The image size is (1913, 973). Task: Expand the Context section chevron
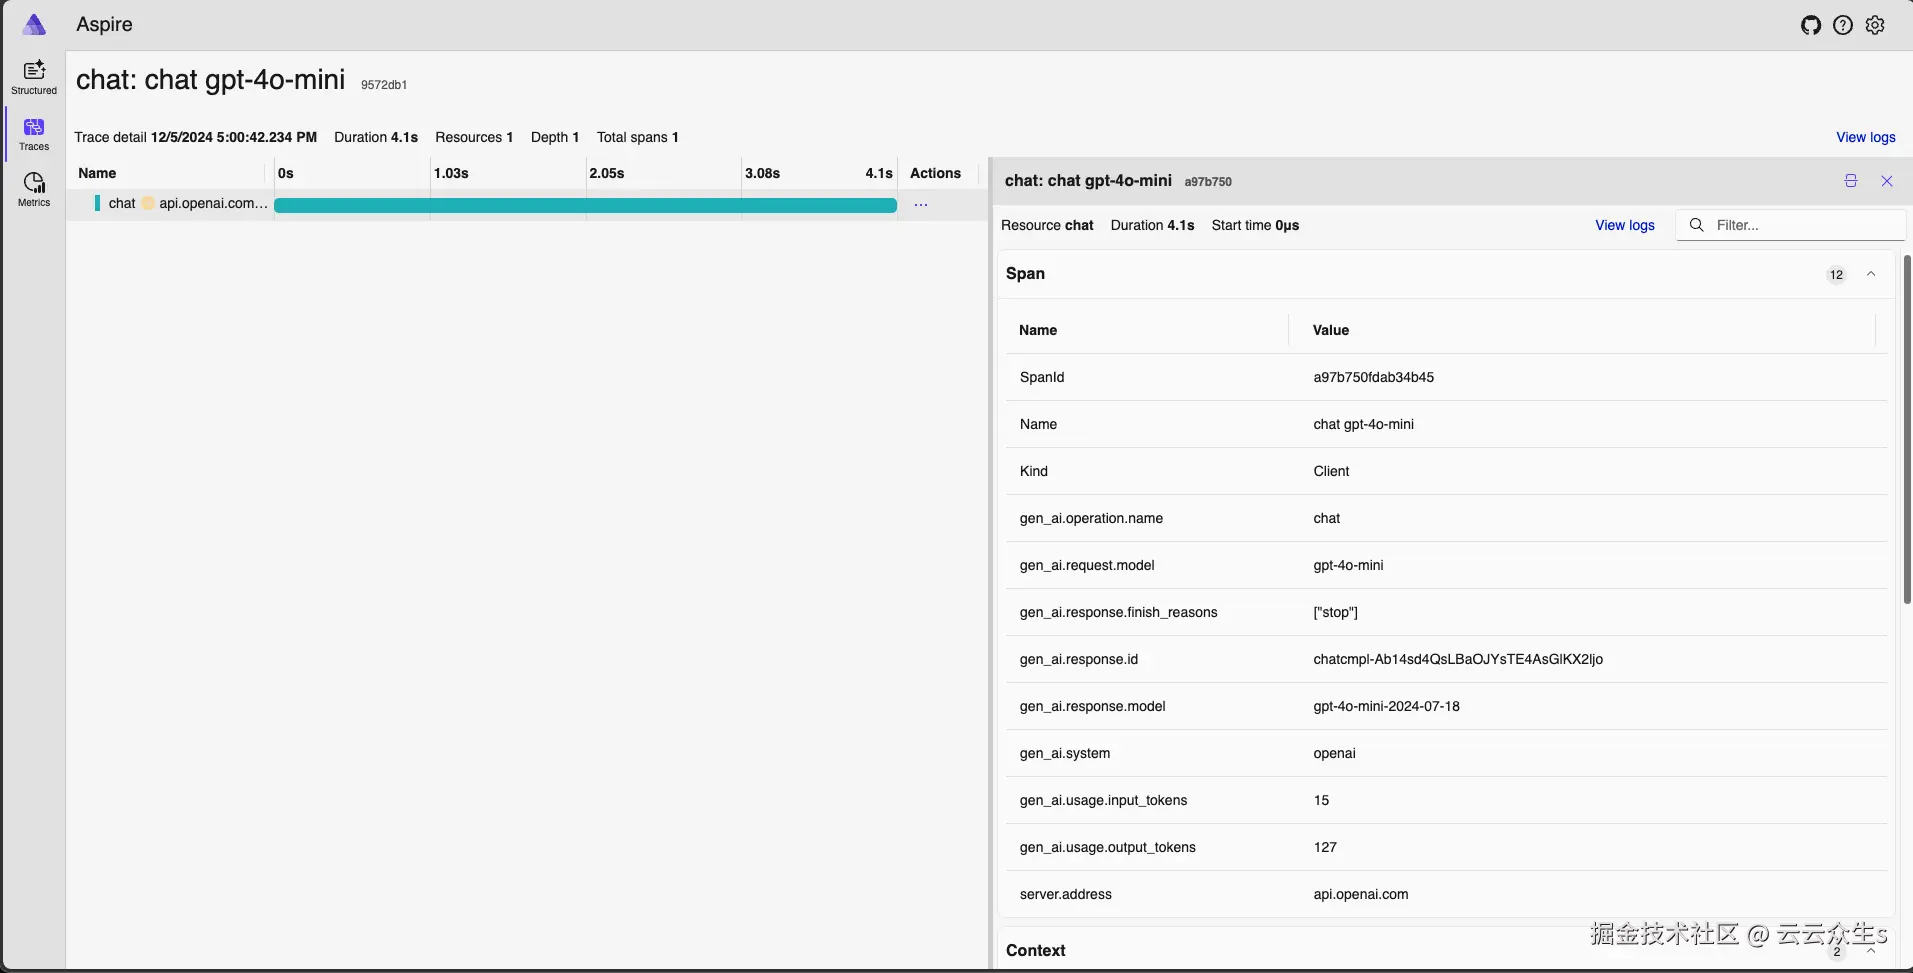[1871, 951]
